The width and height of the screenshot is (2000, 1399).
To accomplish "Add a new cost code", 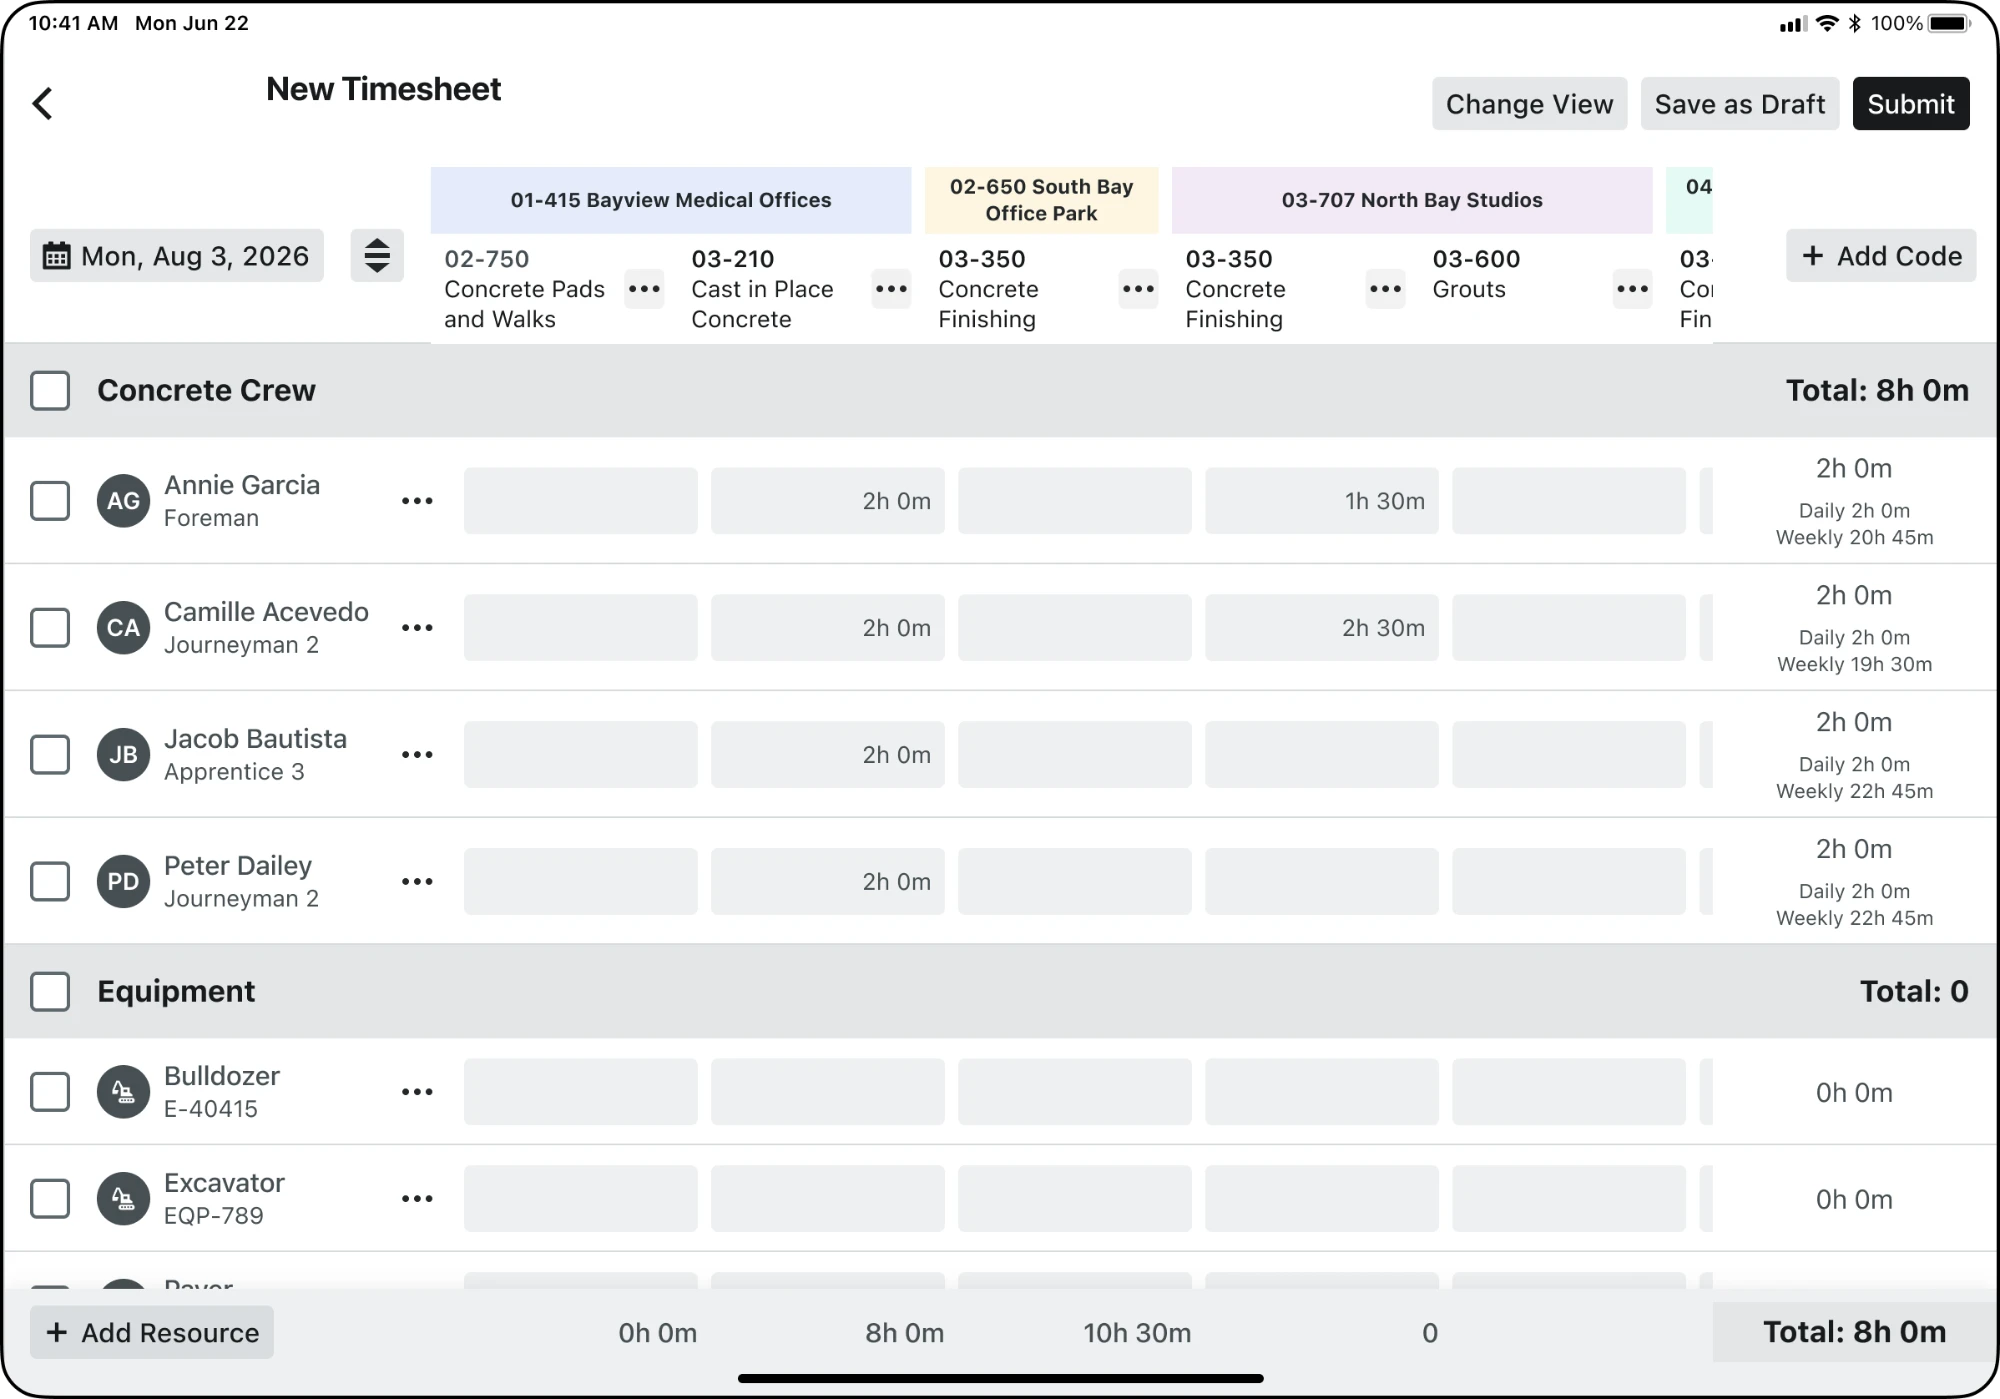I will coord(1881,256).
